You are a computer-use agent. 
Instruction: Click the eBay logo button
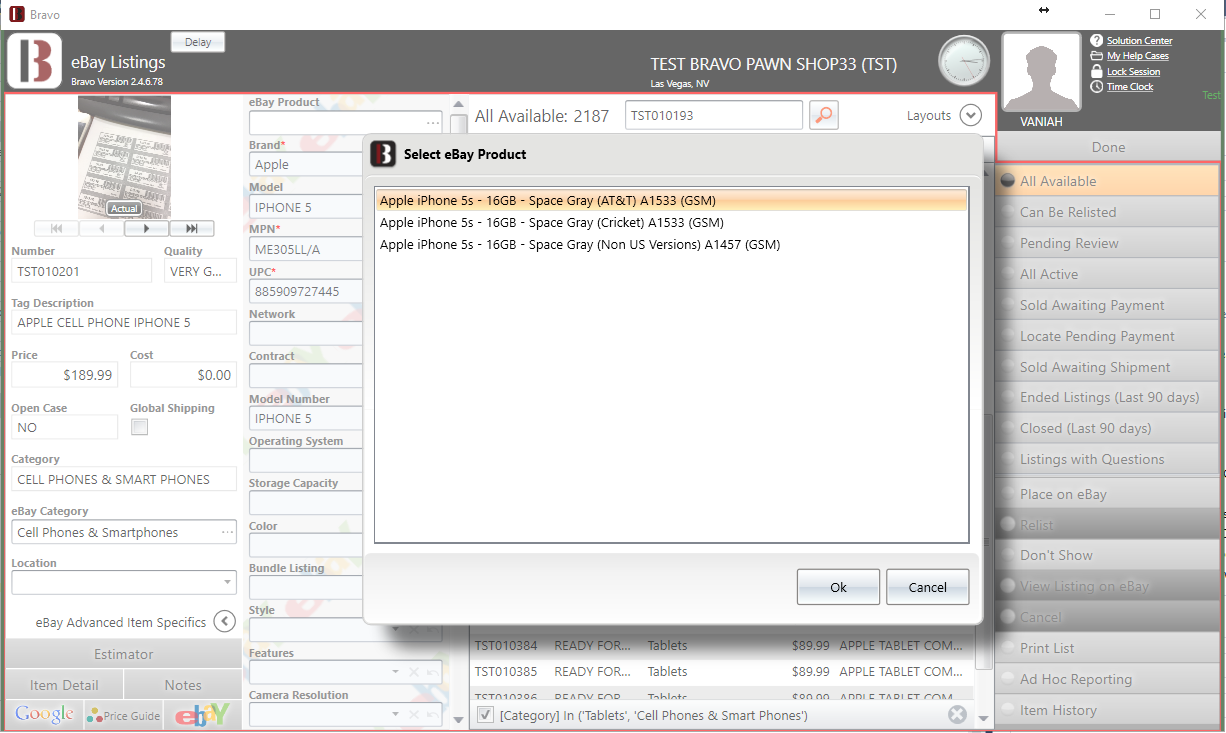coord(202,714)
